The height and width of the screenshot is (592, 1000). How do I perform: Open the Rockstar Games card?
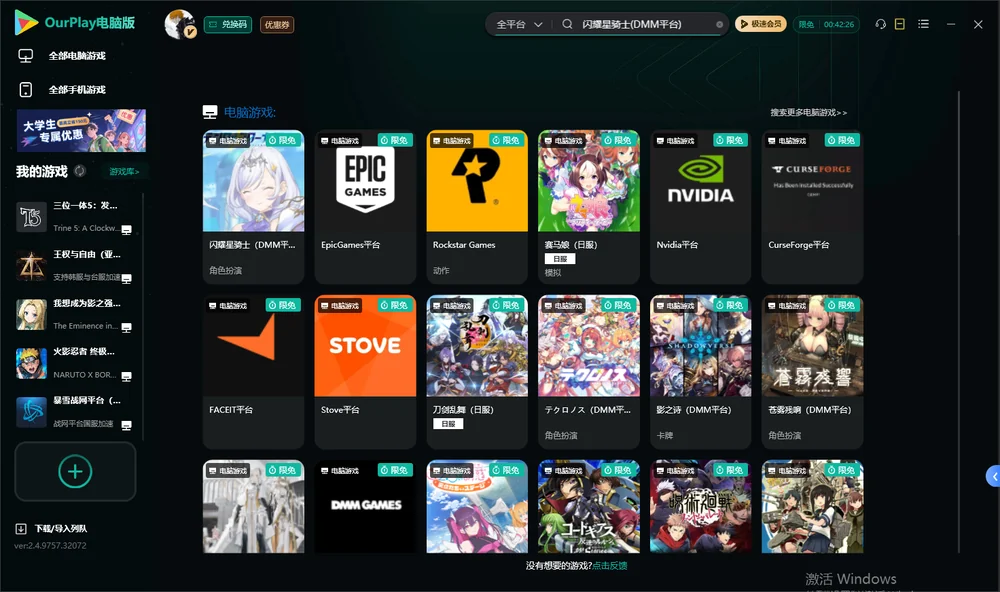pos(477,207)
